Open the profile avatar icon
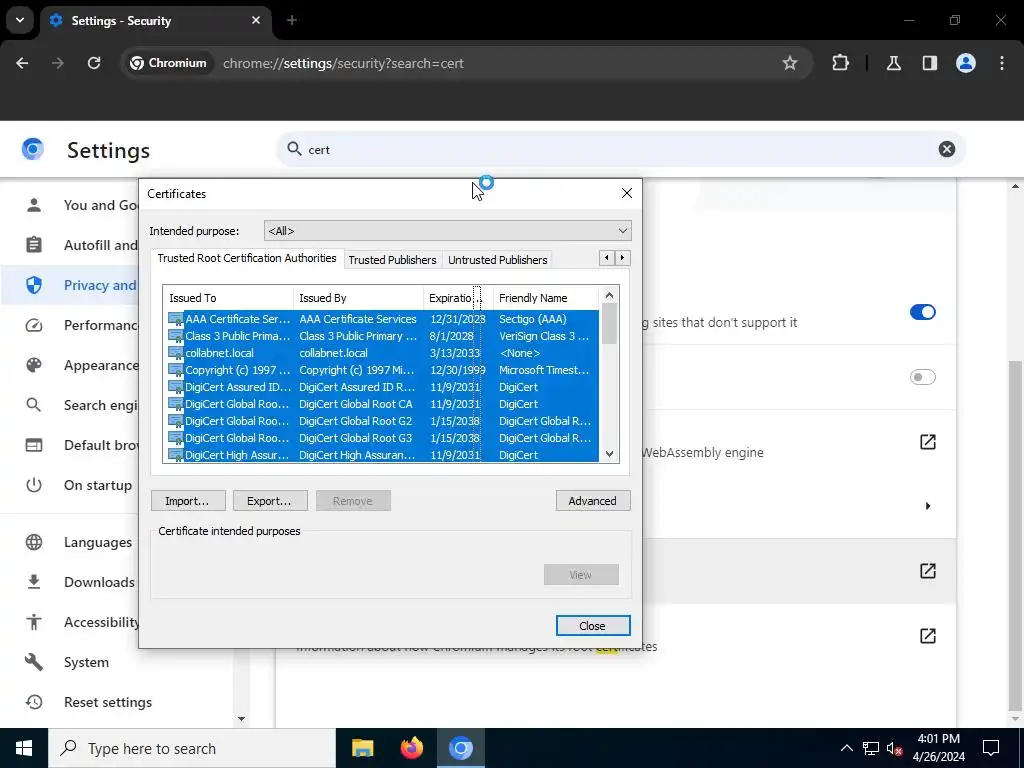1024x768 pixels. tap(965, 63)
